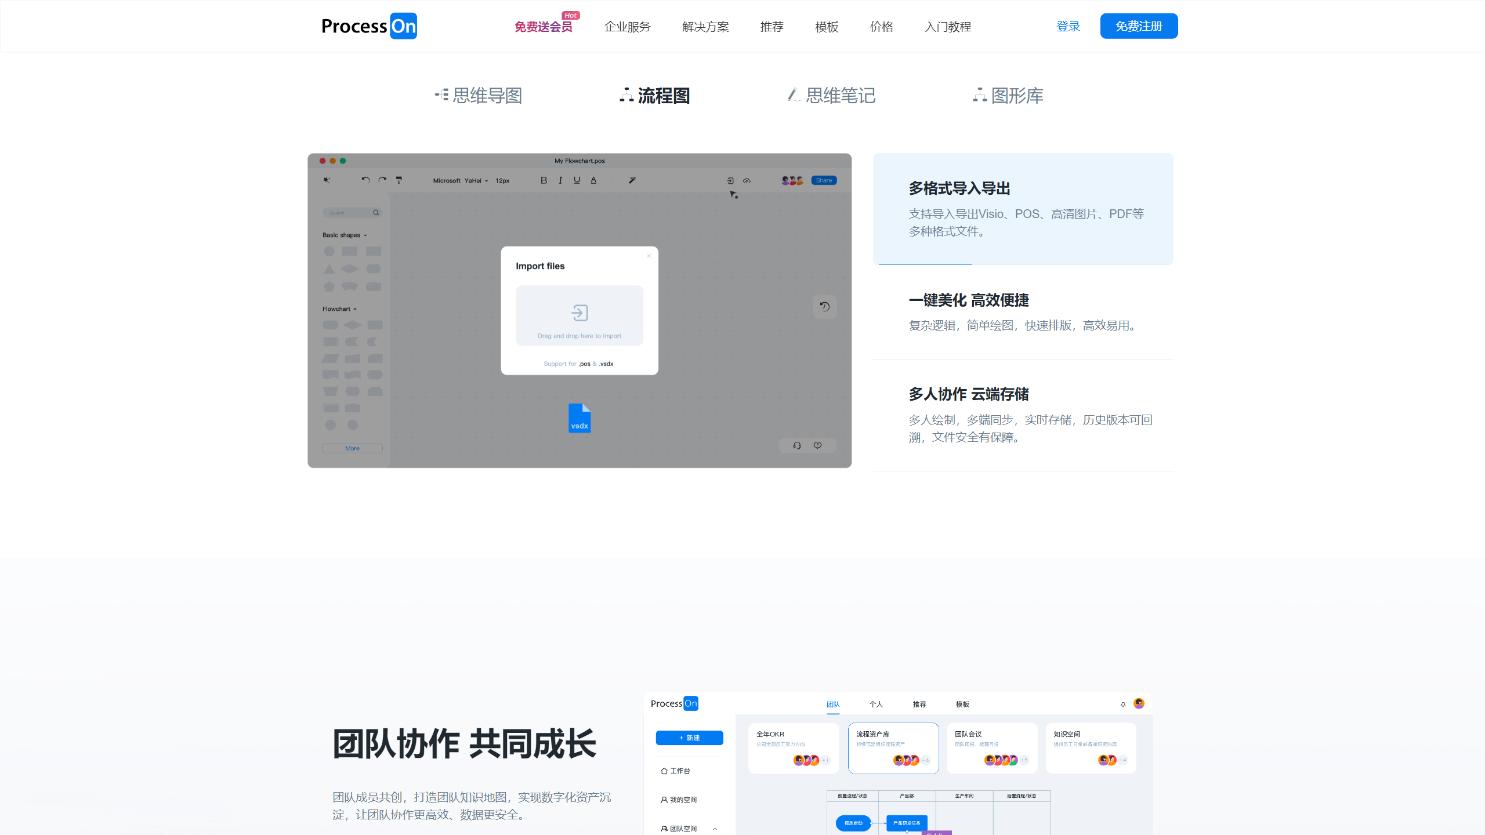Toggle bold in the flowchart preview toolbar

544,180
